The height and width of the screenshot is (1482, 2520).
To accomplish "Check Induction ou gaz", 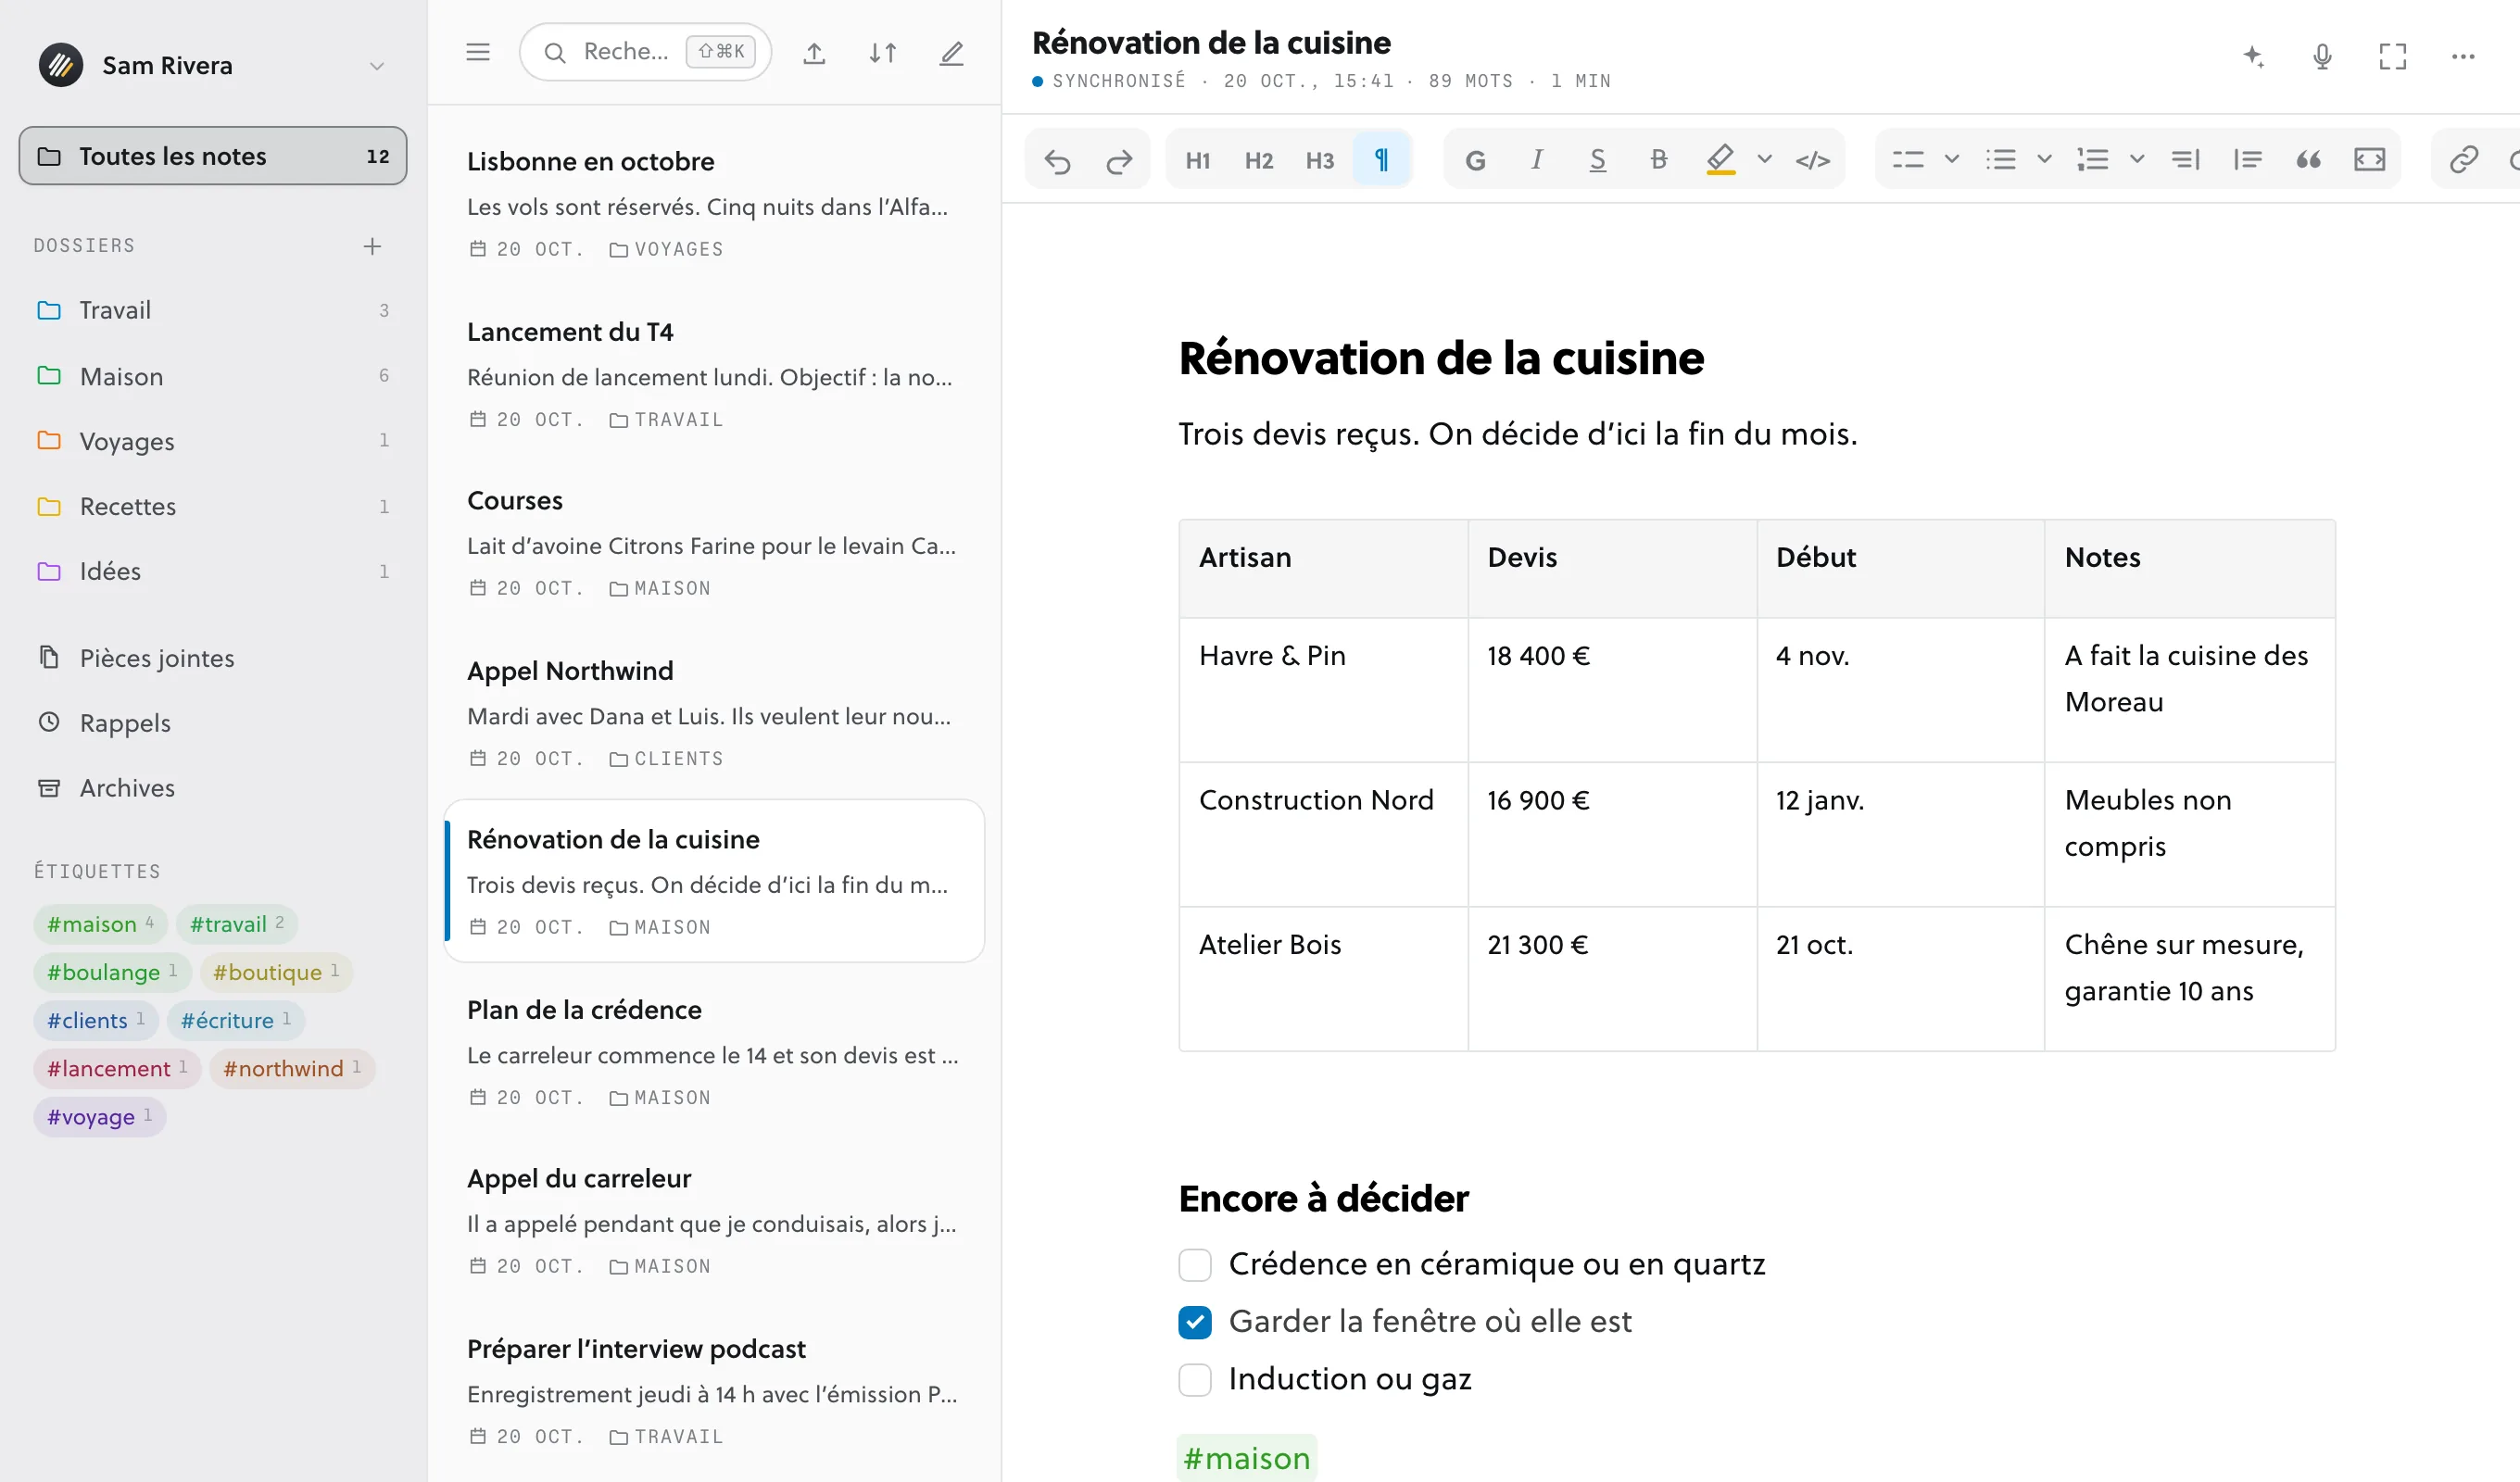I will tap(1195, 1379).
